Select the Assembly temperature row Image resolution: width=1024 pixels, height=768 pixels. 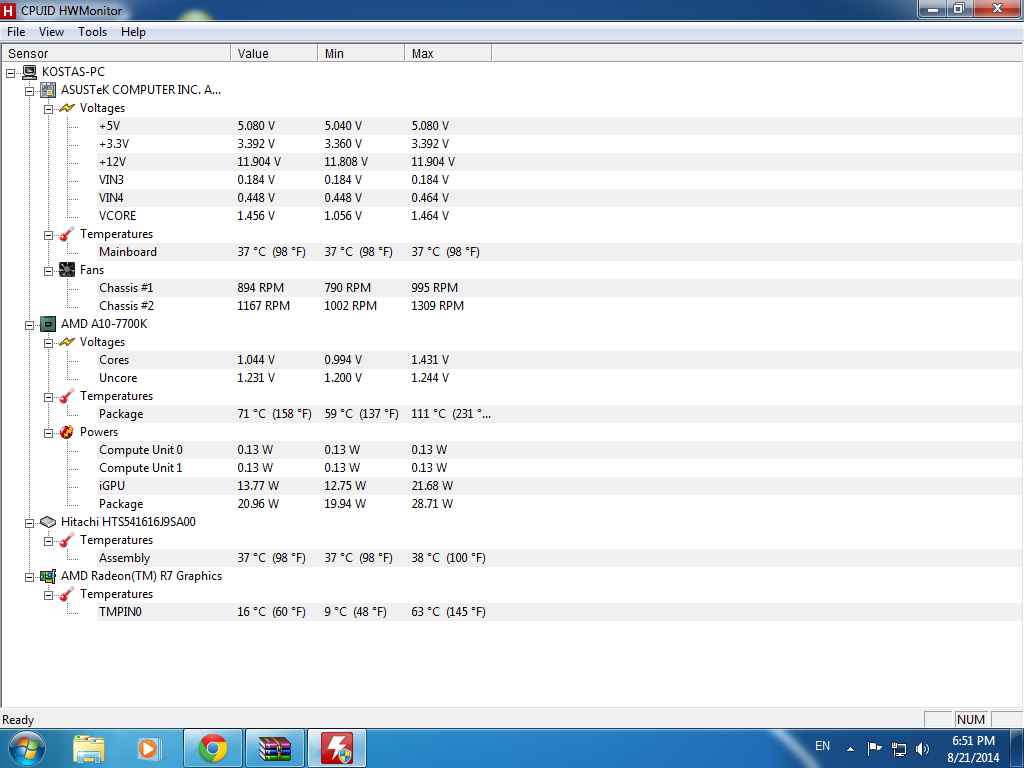(x=560, y=558)
